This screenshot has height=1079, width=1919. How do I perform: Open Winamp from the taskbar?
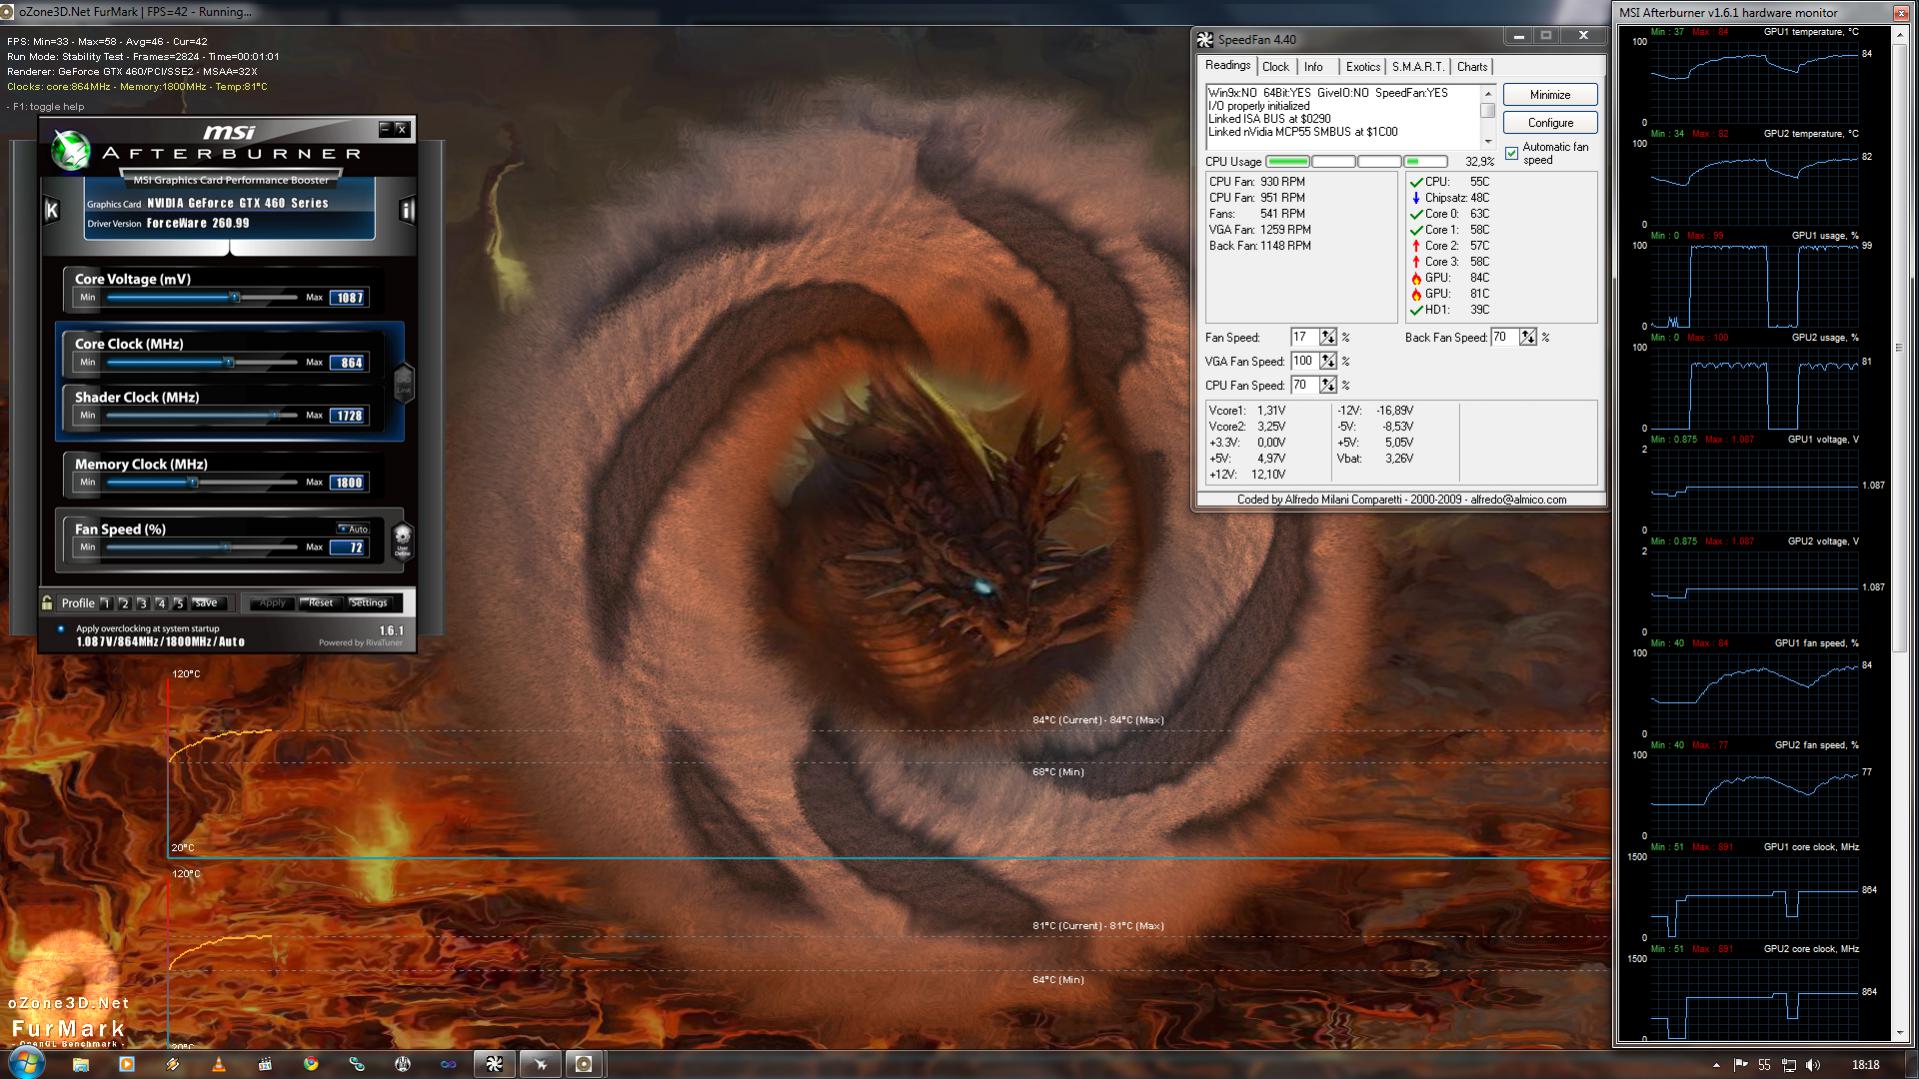[x=173, y=1064]
